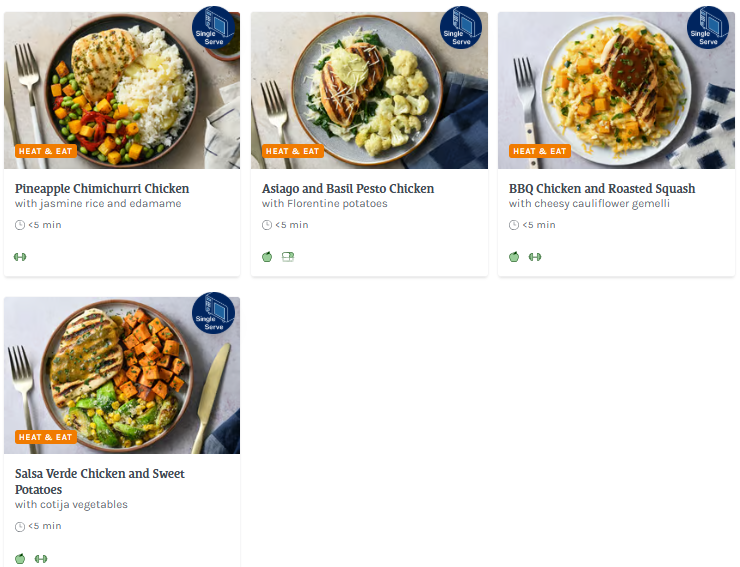This screenshot has height=567, width=740.
Task: Open the BBQ Chicken and Roasted Squash title
Action: point(602,189)
